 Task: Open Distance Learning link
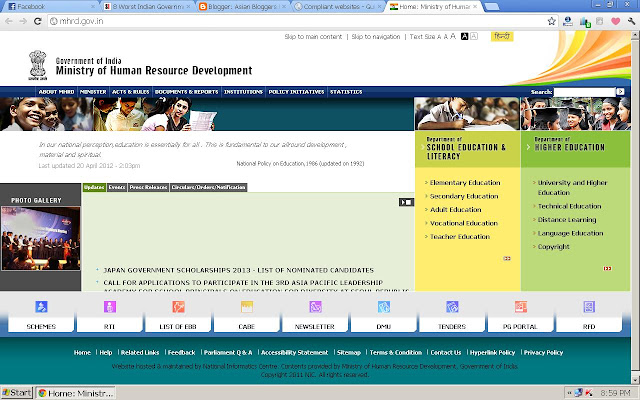[567, 220]
